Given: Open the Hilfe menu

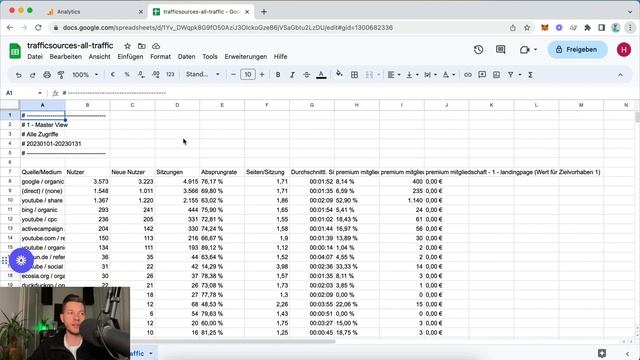Looking at the screenshot, I should (280, 57).
